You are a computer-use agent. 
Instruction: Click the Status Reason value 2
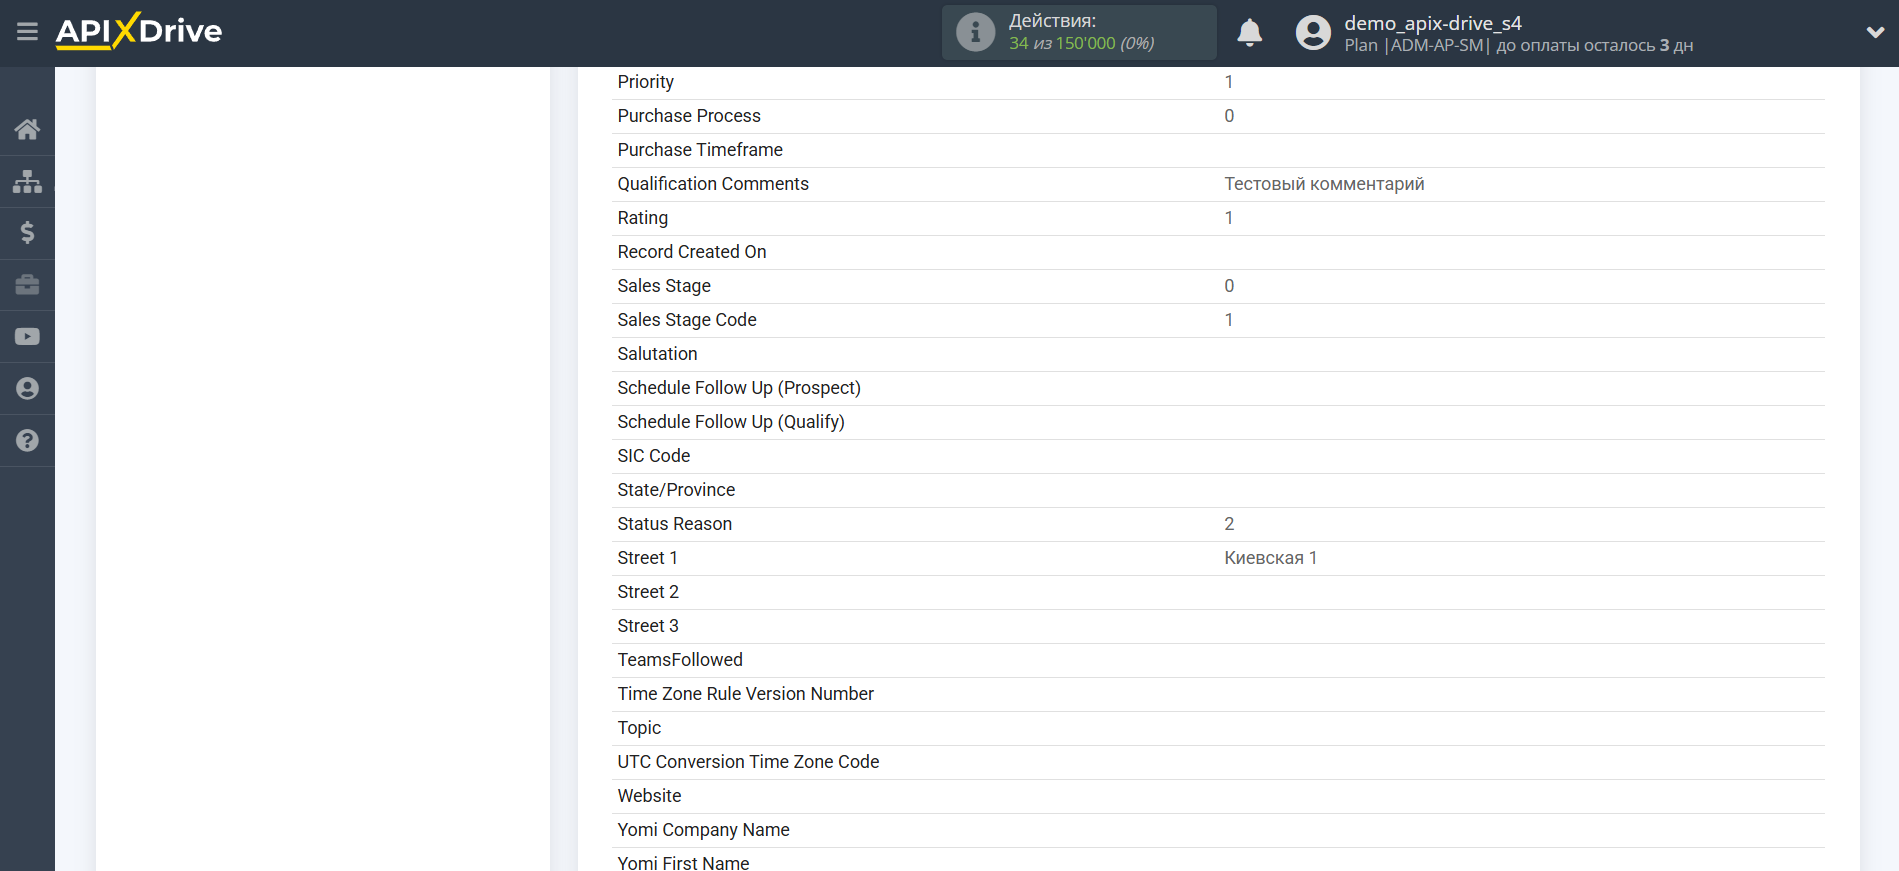pyautogui.click(x=1229, y=524)
